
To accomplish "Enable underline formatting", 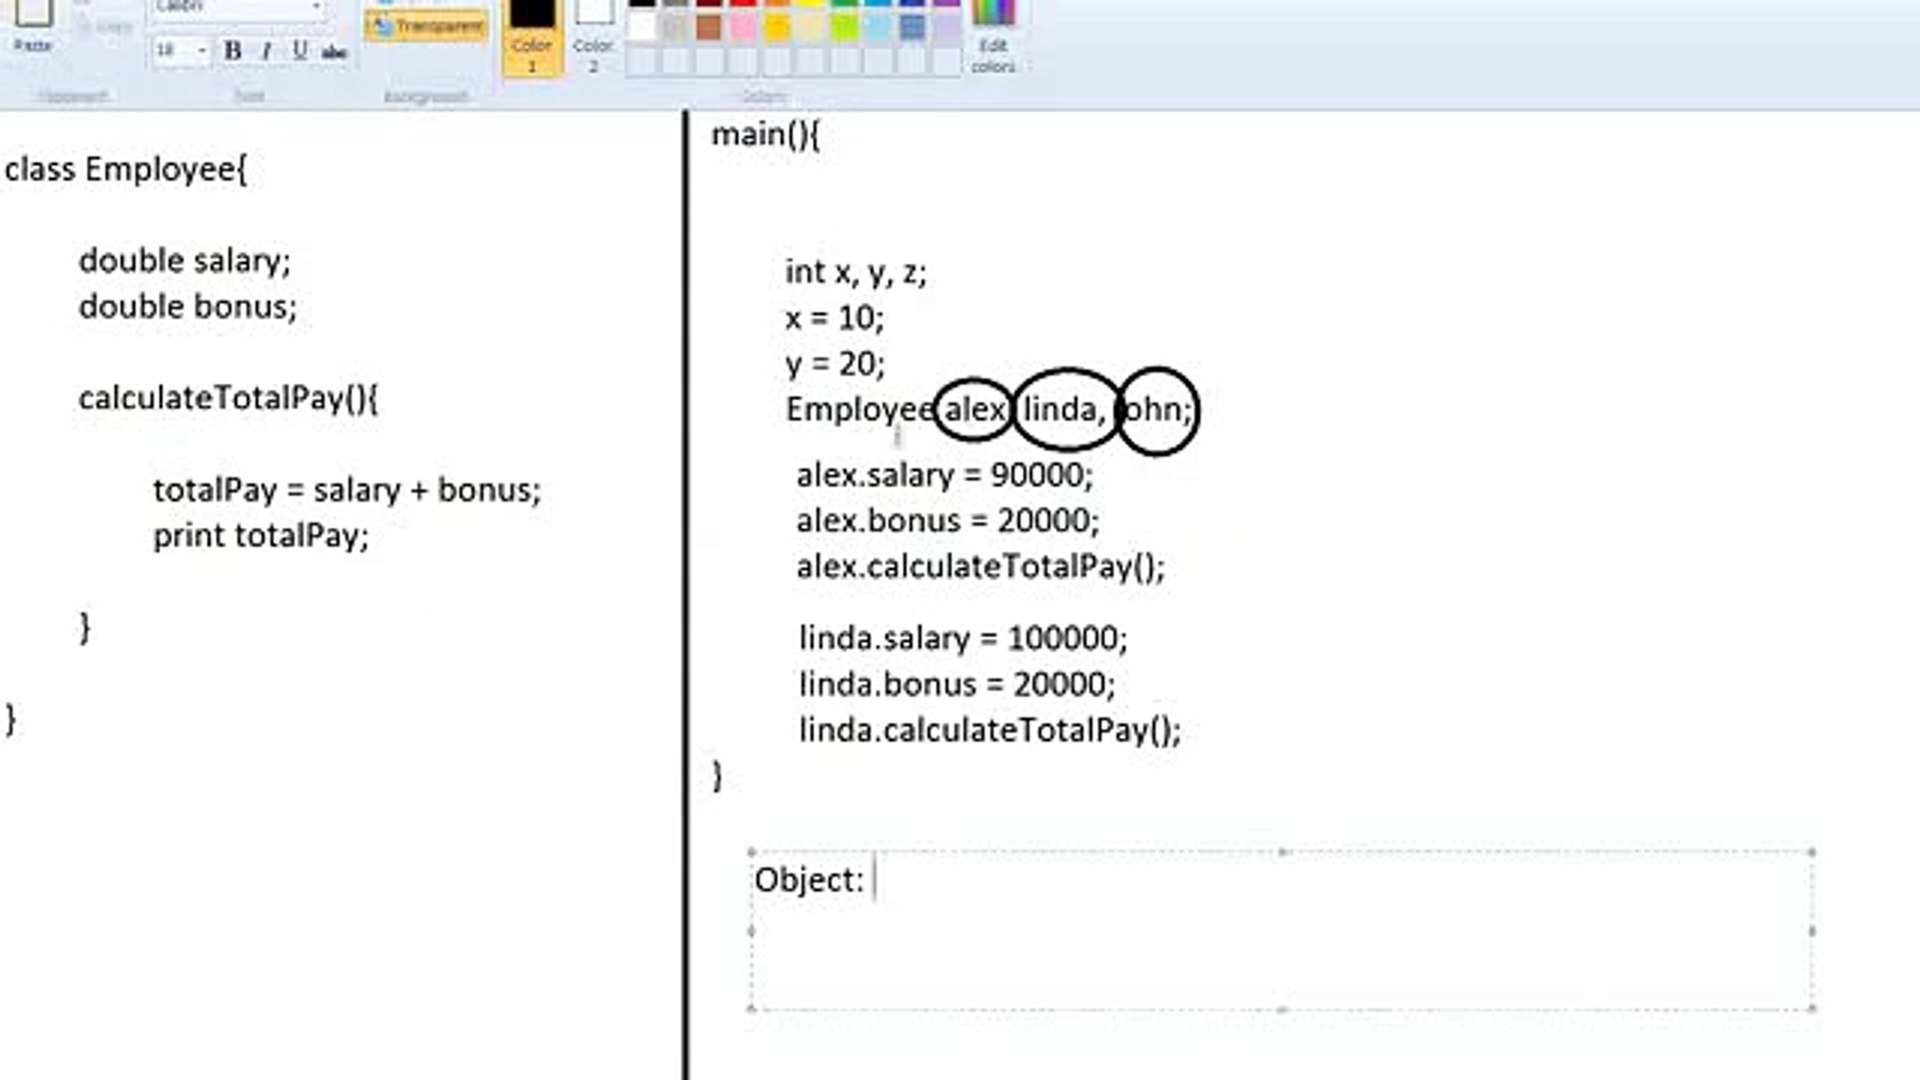I will [x=299, y=52].
